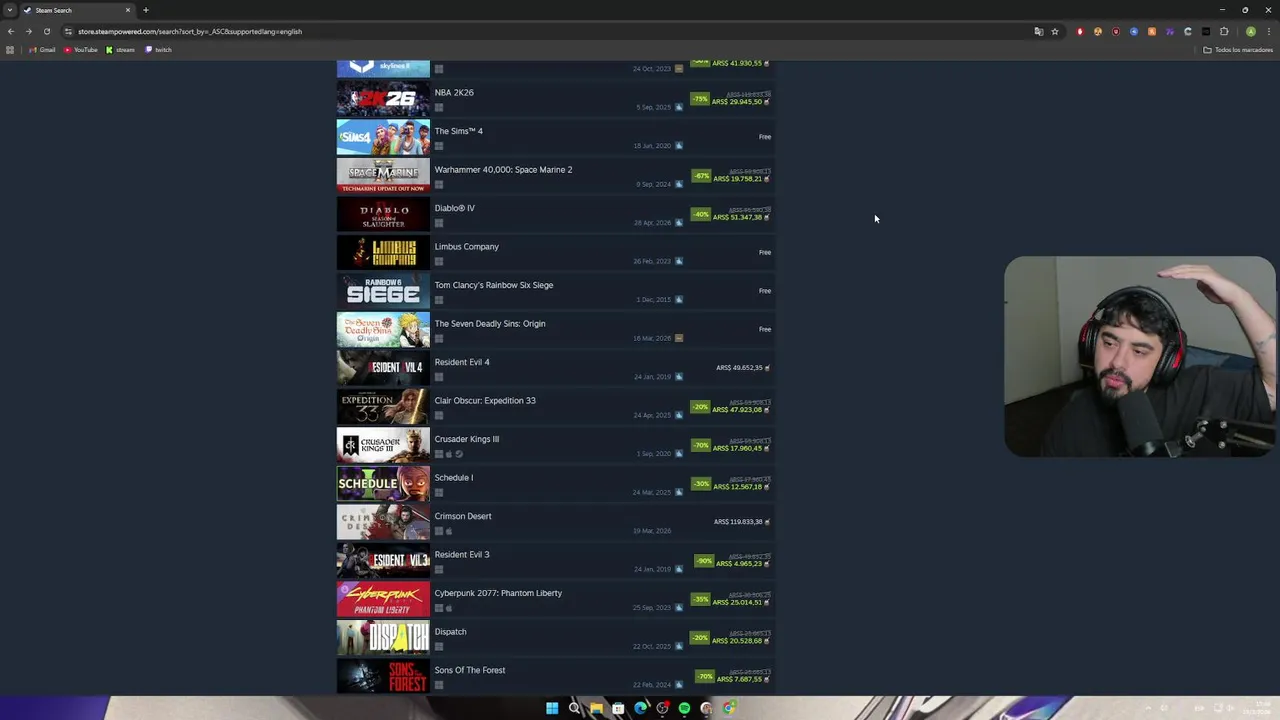Open the YouTube bookmark
Viewport: 1280px width, 720px height.
(81, 50)
